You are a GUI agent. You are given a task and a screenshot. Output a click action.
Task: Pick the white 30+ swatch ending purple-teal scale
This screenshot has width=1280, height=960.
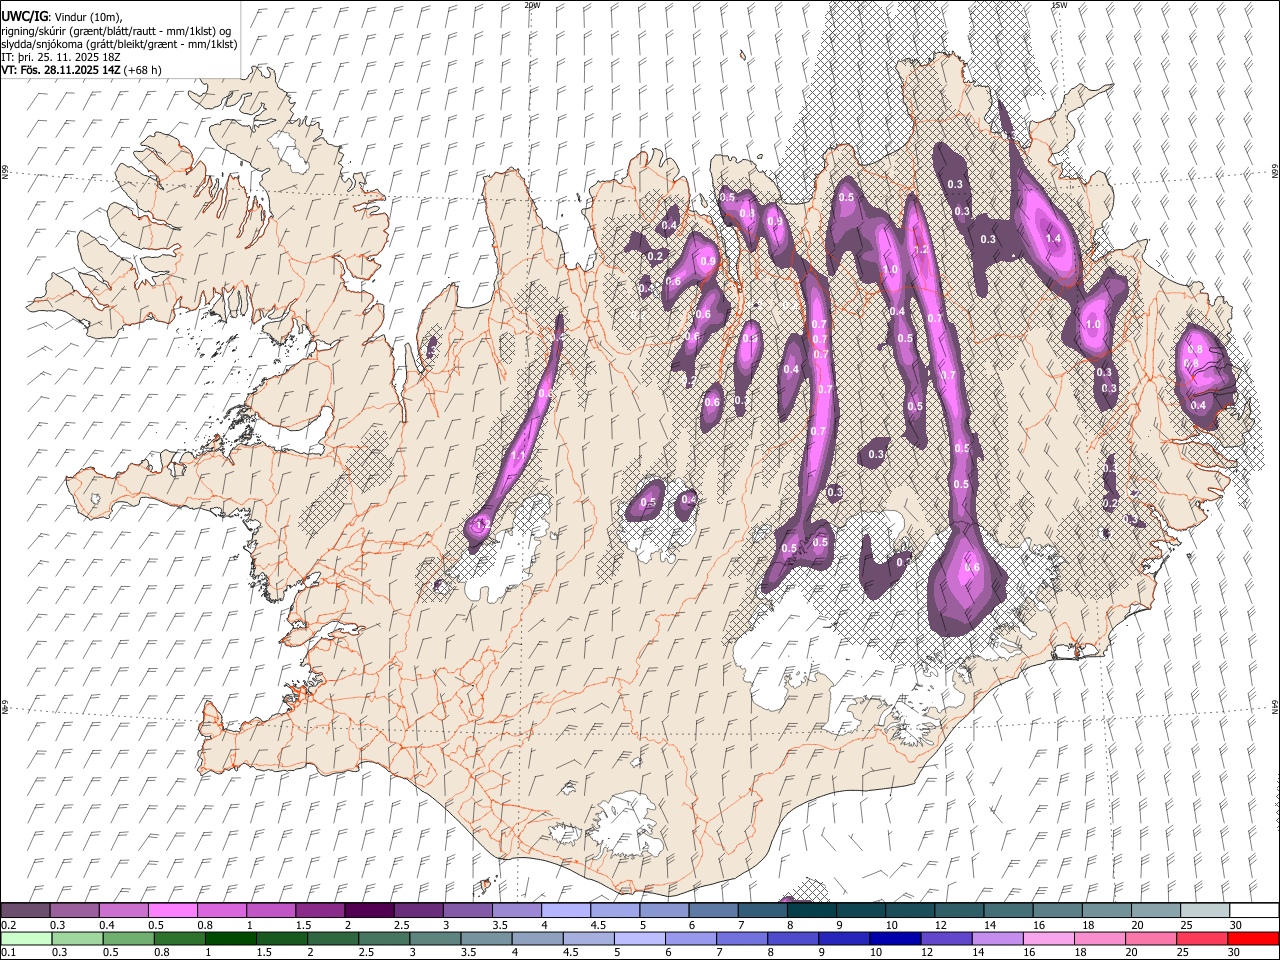[1253, 910]
